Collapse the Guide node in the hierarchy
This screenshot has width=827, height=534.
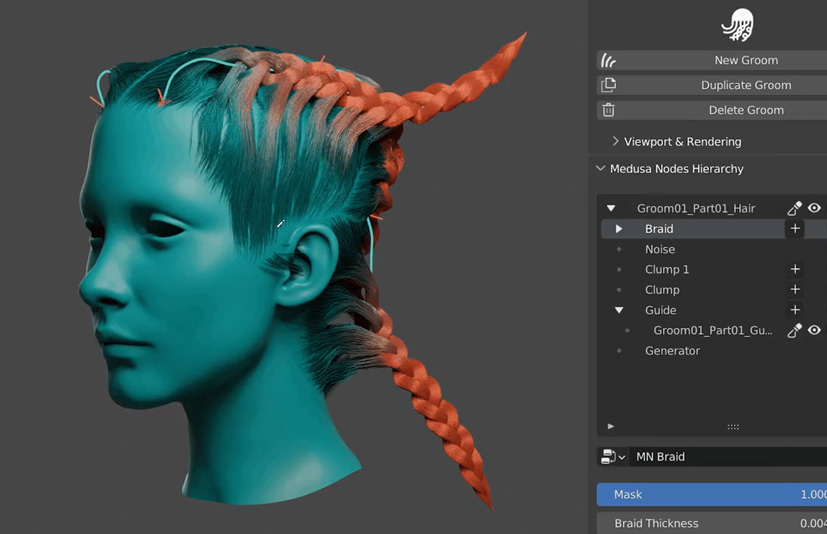click(x=619, y=310)
